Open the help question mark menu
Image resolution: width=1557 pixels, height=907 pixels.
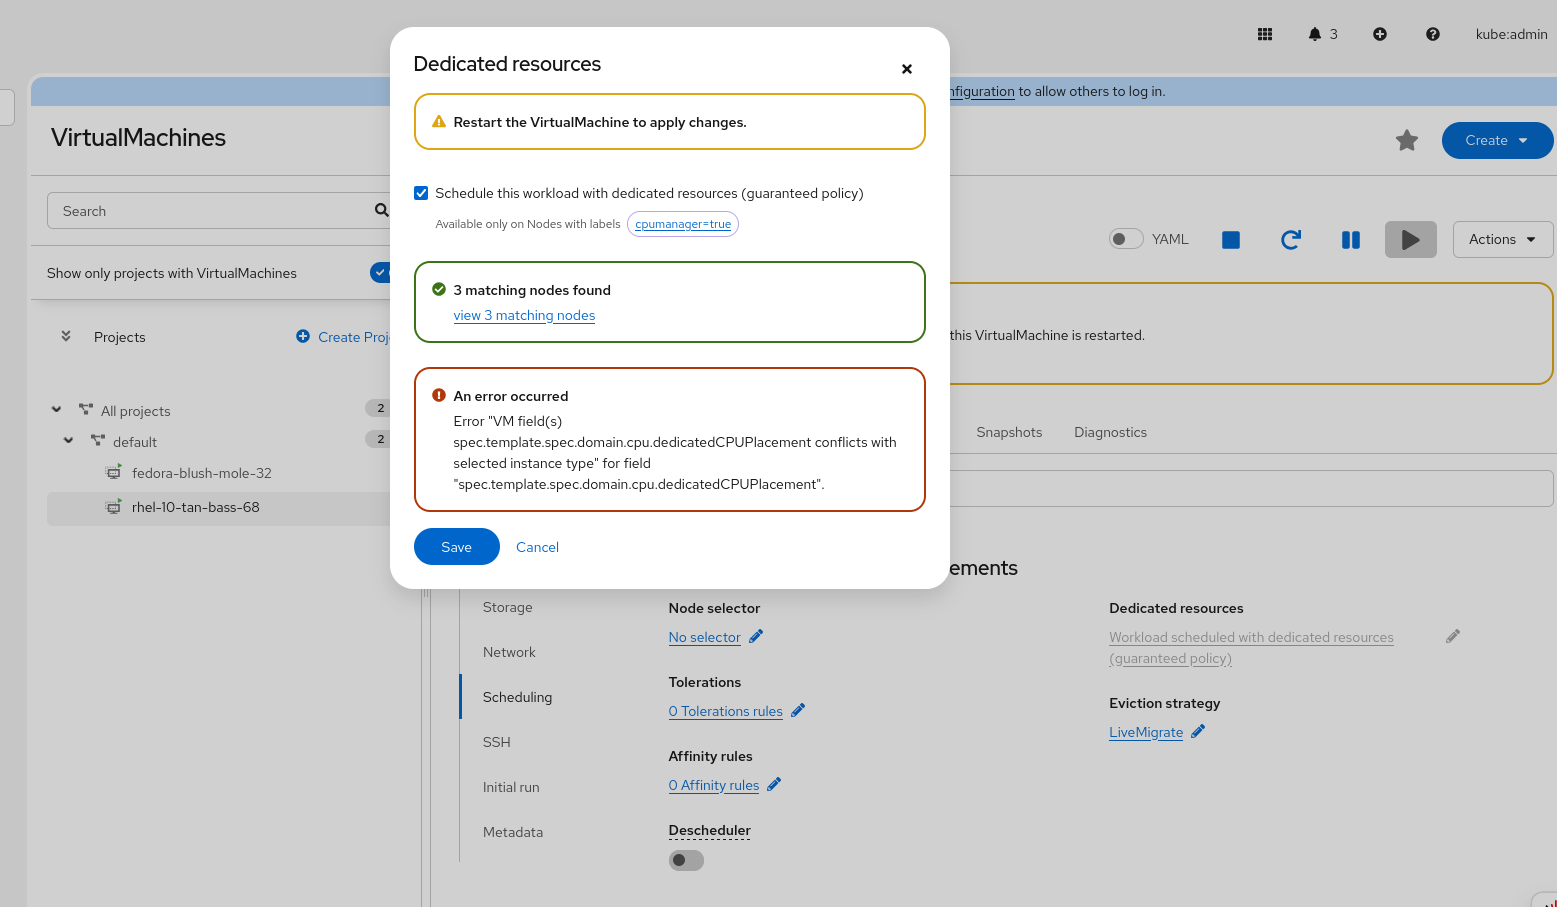point(1433,34)
